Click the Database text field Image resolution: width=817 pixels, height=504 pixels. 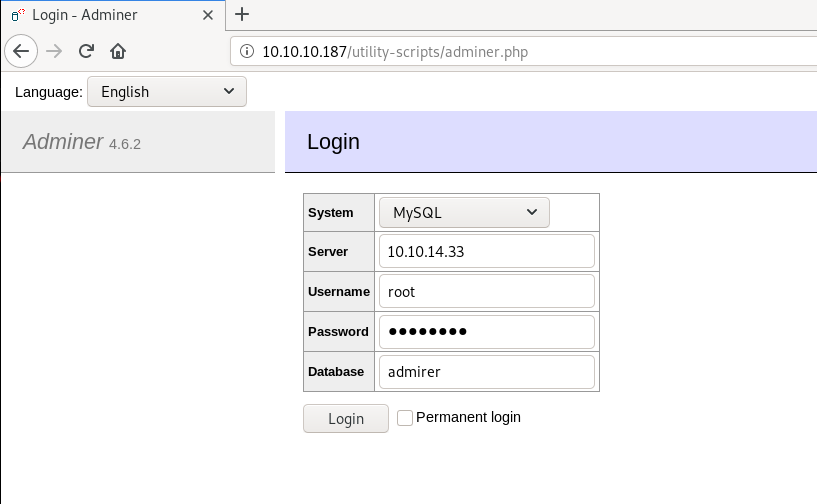coord(487,372)
